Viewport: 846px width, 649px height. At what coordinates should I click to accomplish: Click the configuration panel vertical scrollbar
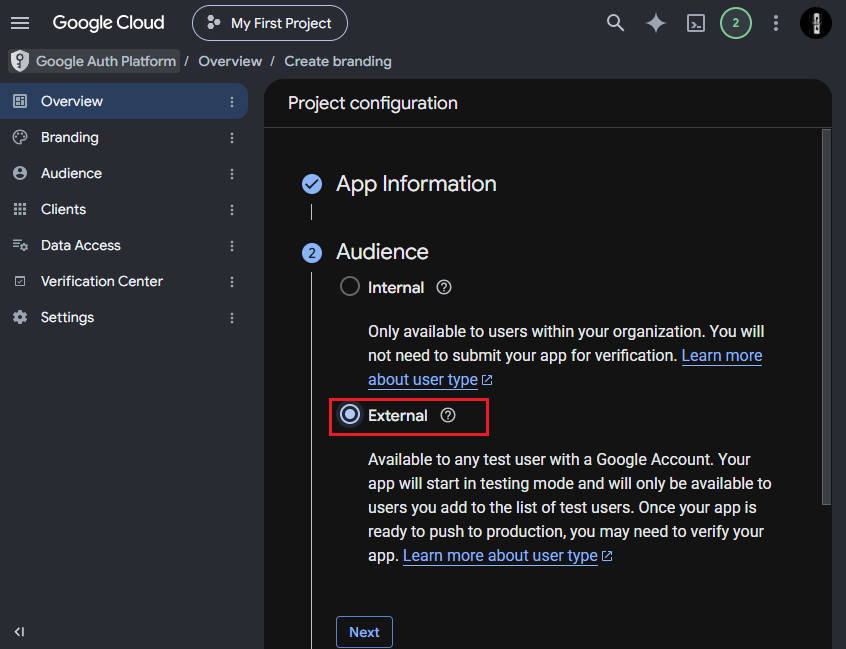tap(826, 317)
